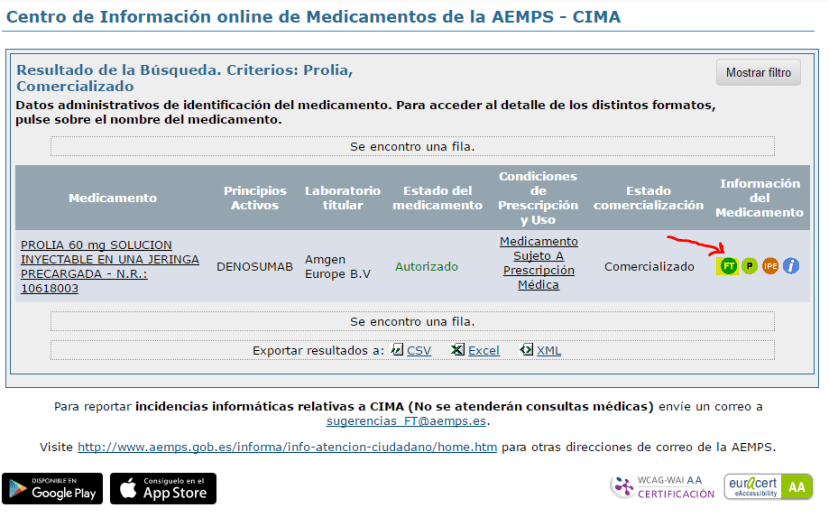Open the FT ficha técnica icon
Screen dimensions: 829x517
coord(728,266)
